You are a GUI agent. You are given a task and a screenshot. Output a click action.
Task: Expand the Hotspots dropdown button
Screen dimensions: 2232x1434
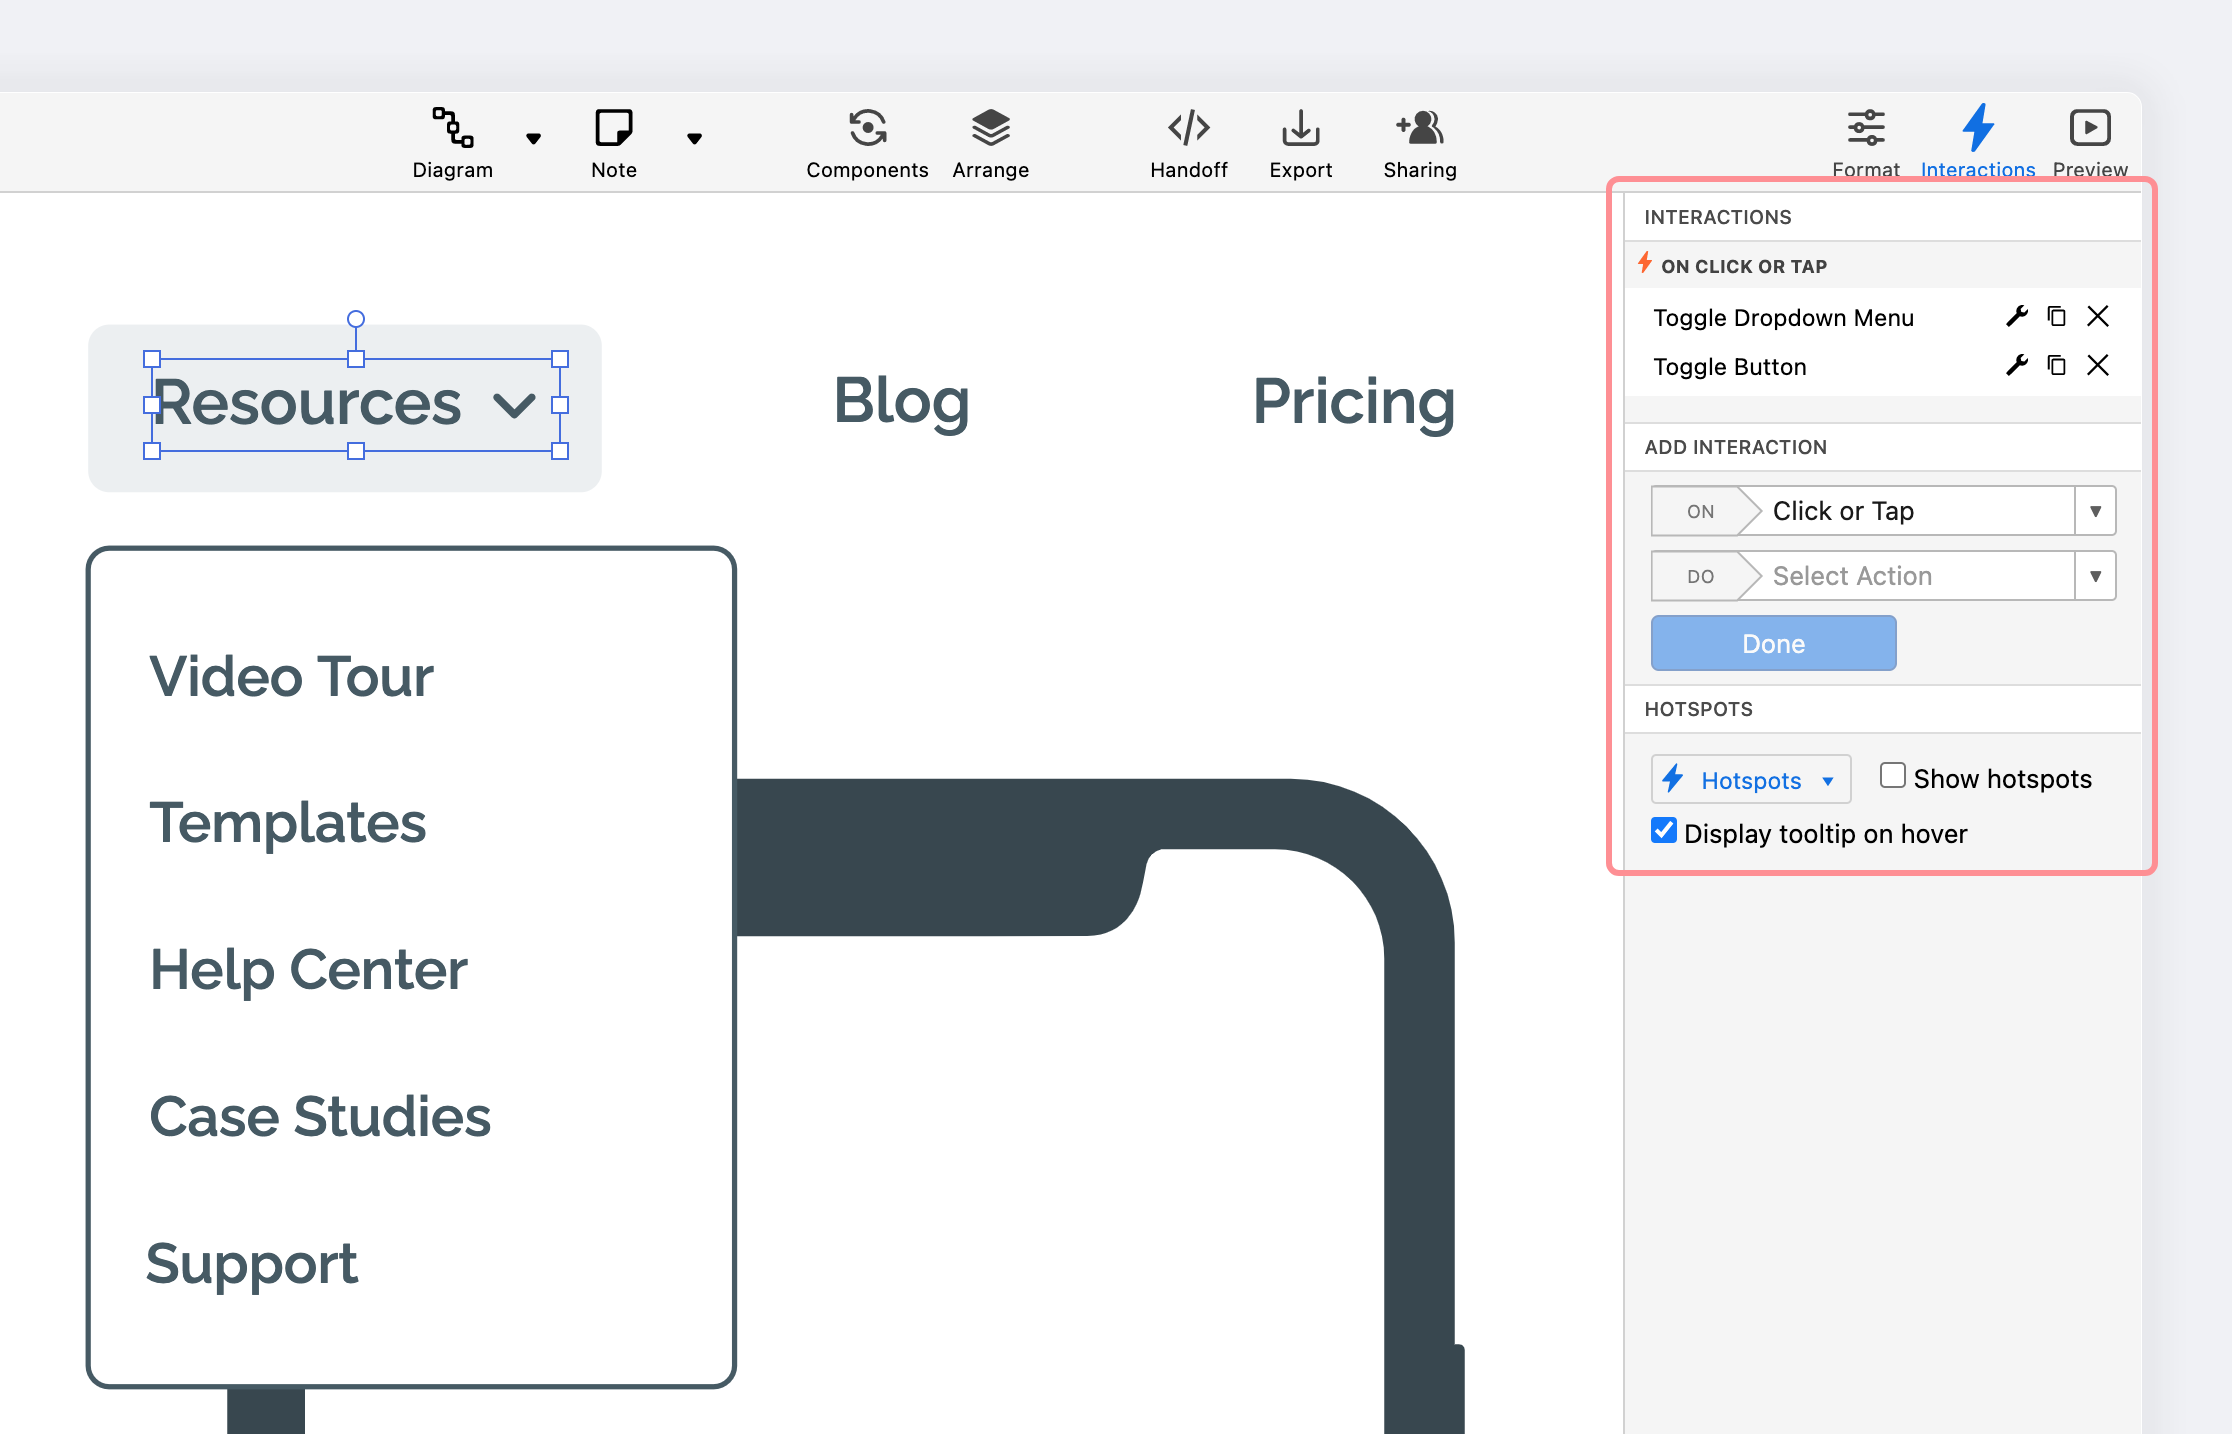pyautogui.click(x=1750, y=780)
